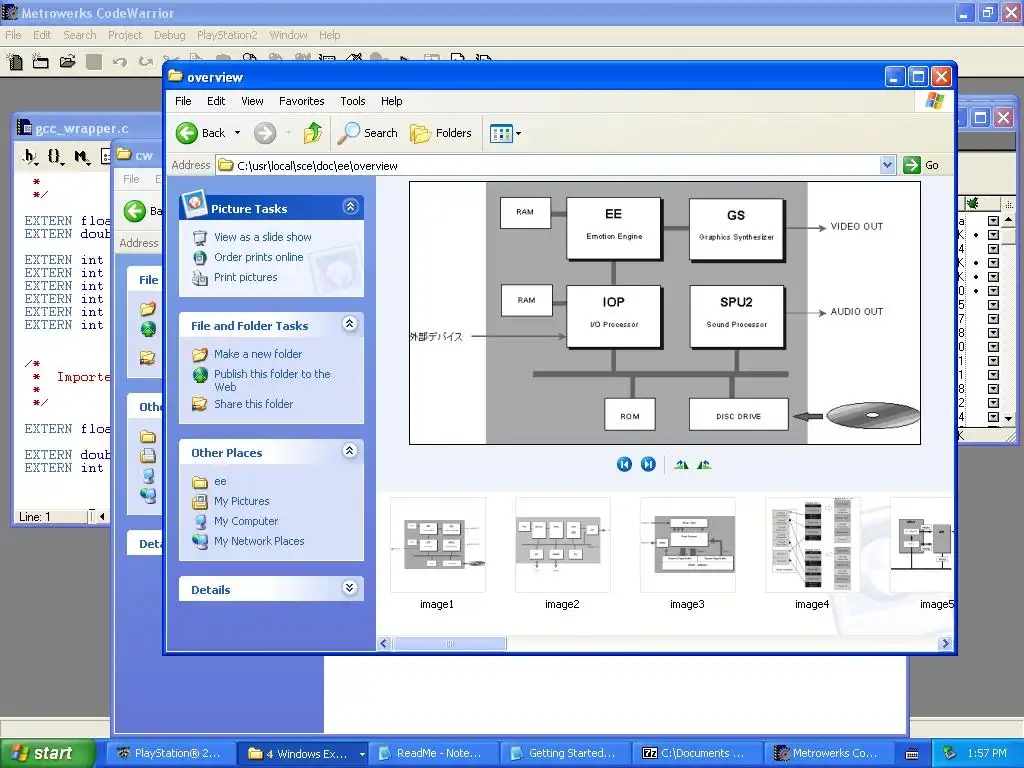This screenshot has height=768, width=1024.
Task: Expand the Address bar dropdown list
Action: click(x=887, y=165)
